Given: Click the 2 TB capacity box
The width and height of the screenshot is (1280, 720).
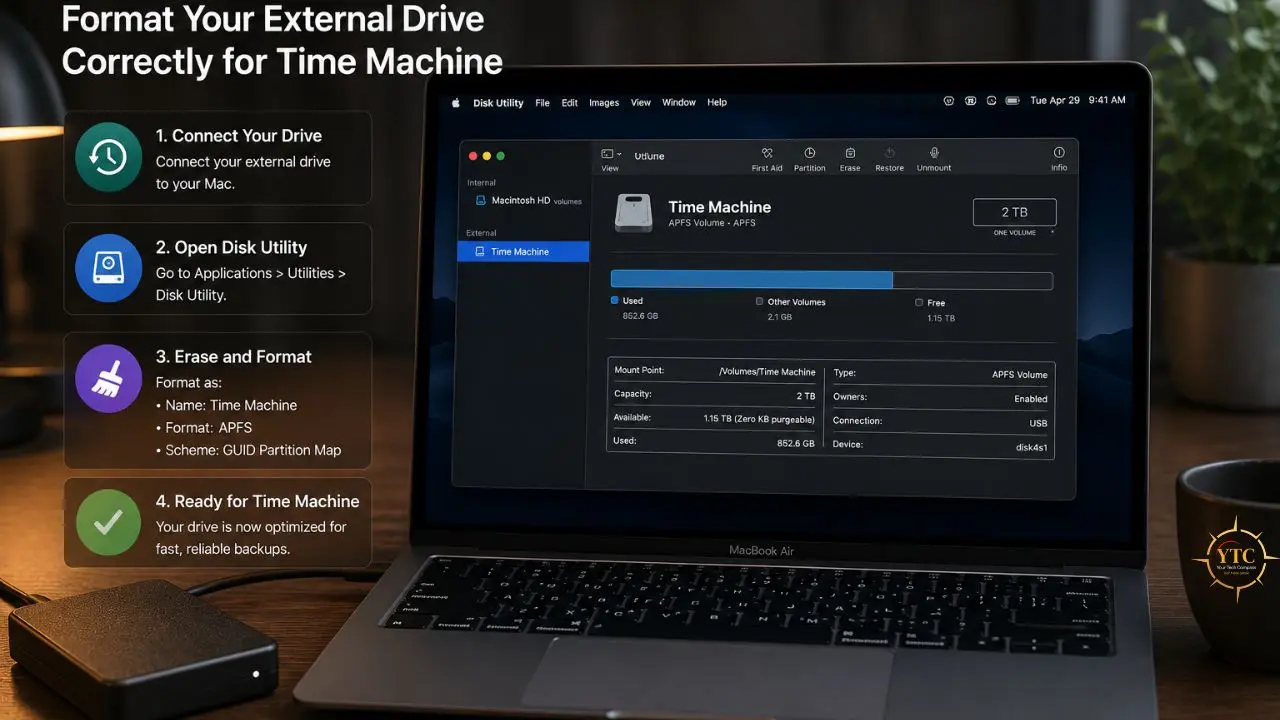Looking at the screenshot, I should point(1014,212).
